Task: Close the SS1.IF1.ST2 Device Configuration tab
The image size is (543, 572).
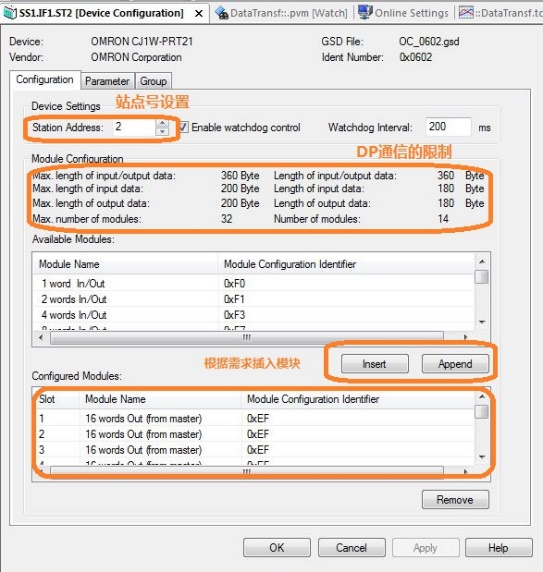Action: pyautogui.click(x=199, y=14)
